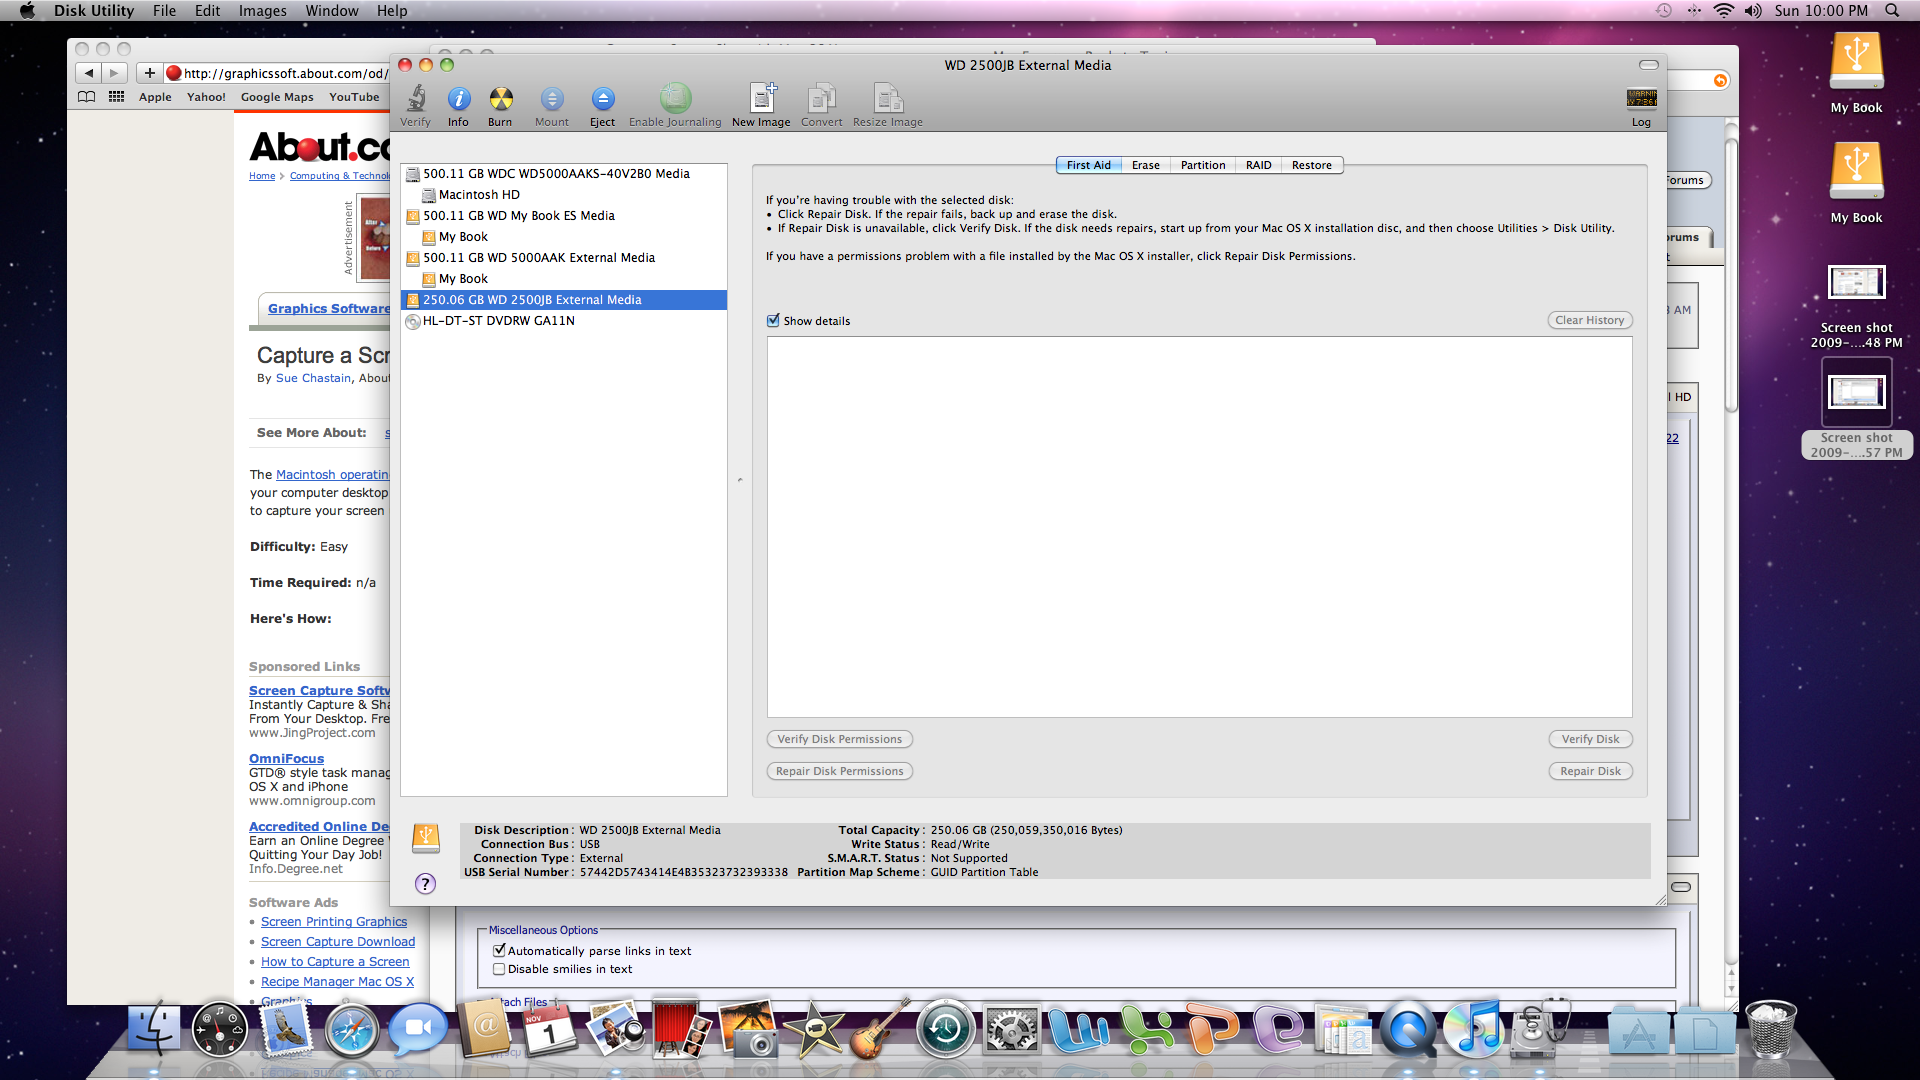Open the Images menu

click(x=263, y=11)
